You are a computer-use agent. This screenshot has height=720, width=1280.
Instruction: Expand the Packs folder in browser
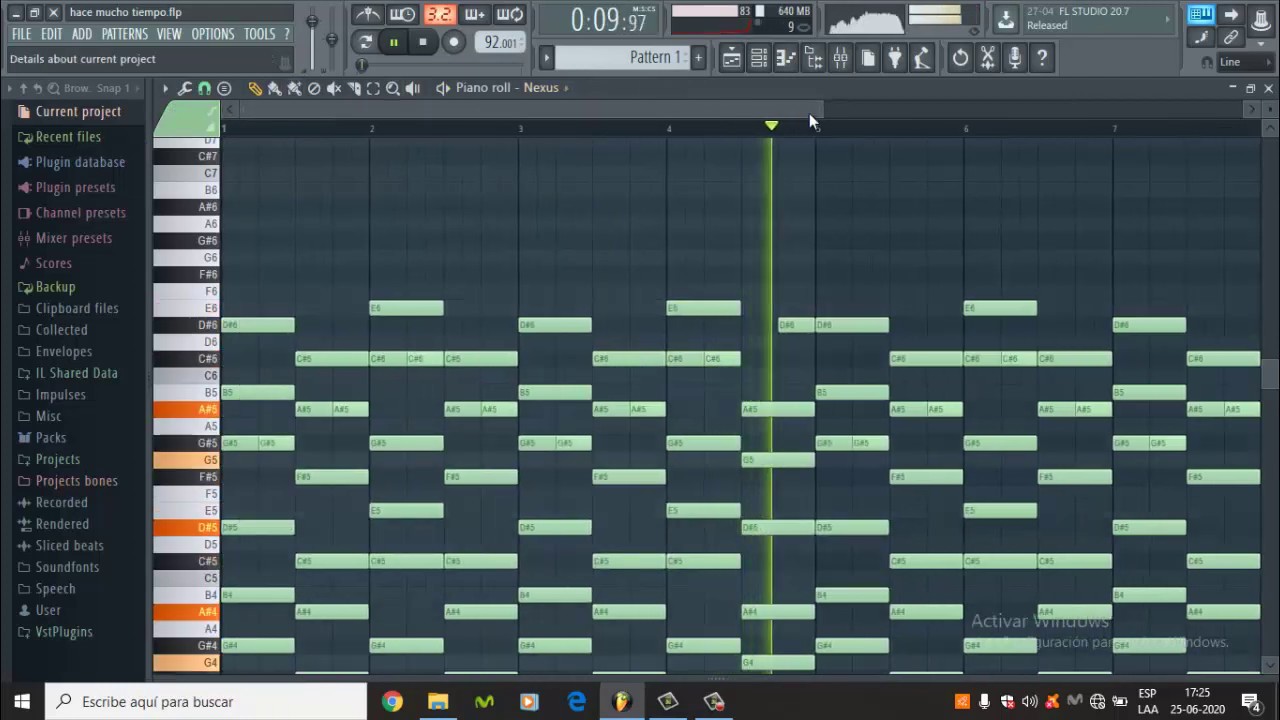coord(50,437)
